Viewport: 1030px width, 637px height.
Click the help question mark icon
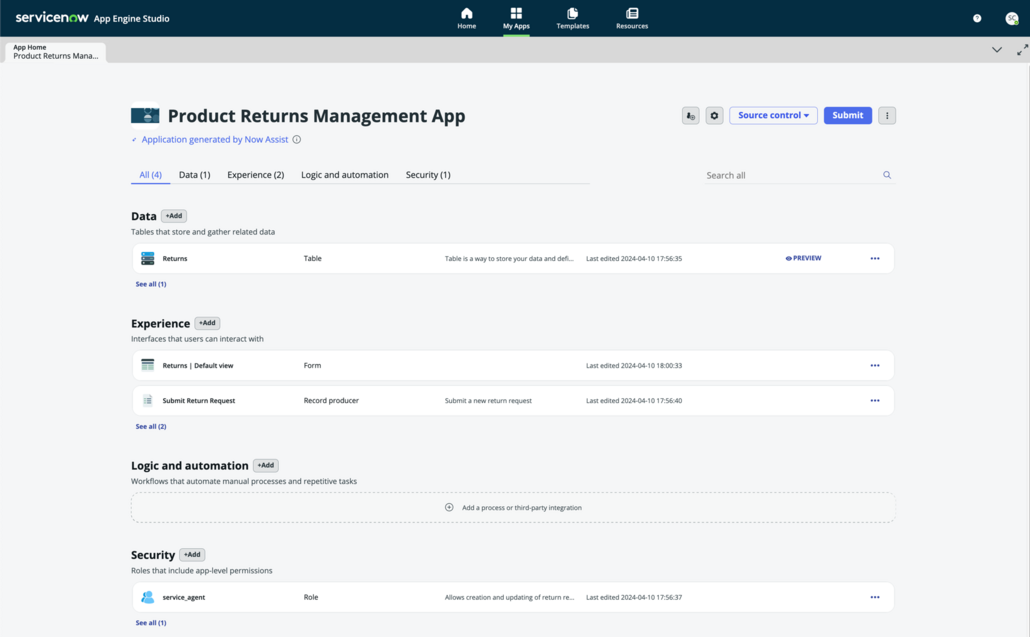pyautogui.click(x=977, y=18)
